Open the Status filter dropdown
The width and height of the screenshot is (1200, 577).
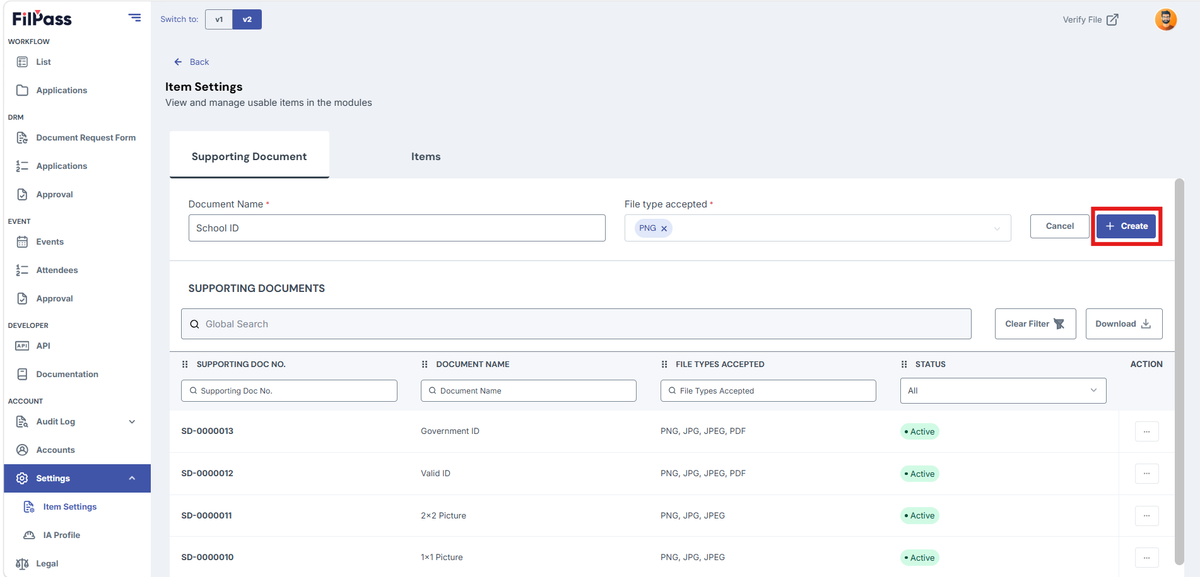point(1003,391)
